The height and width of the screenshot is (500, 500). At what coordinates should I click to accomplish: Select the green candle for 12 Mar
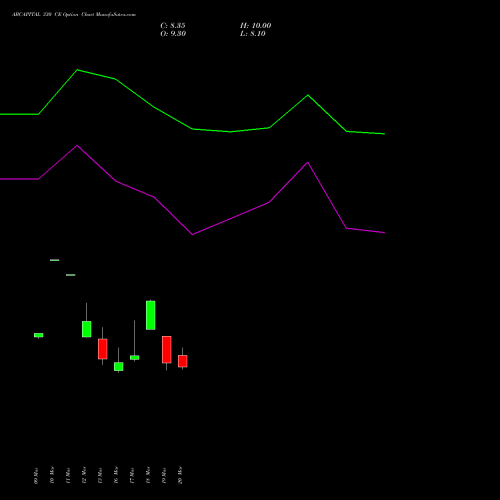87,329
